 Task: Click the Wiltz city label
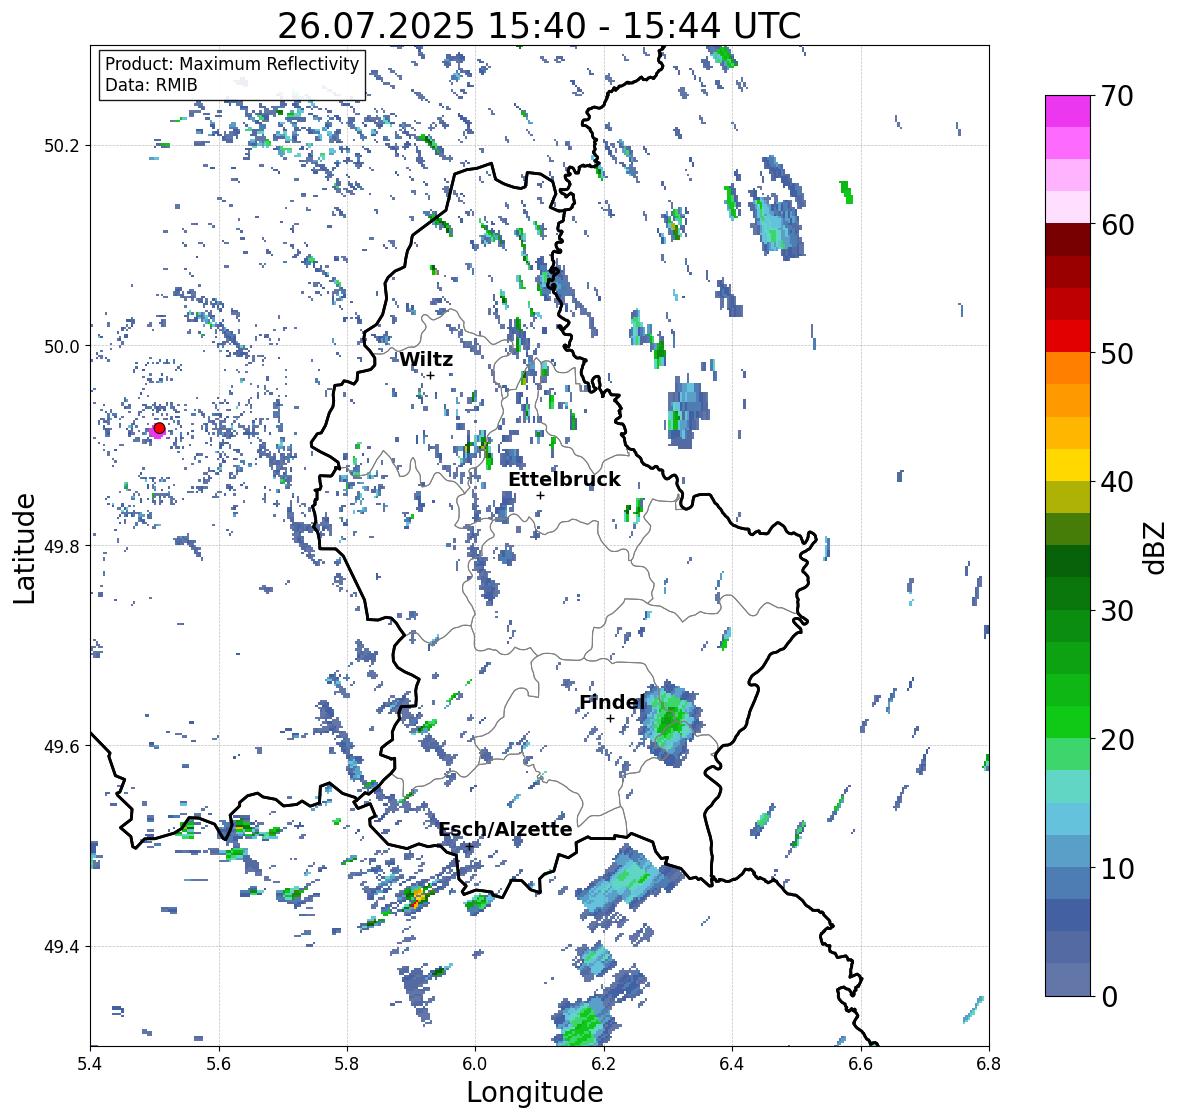pos(426,359)
